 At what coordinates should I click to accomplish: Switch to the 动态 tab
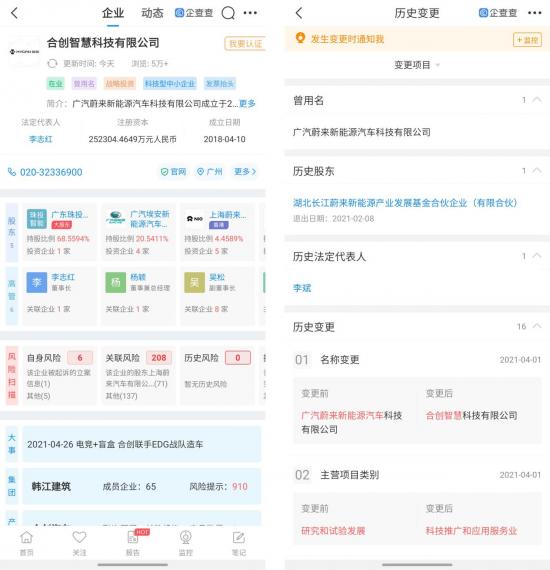pos(152,13)
